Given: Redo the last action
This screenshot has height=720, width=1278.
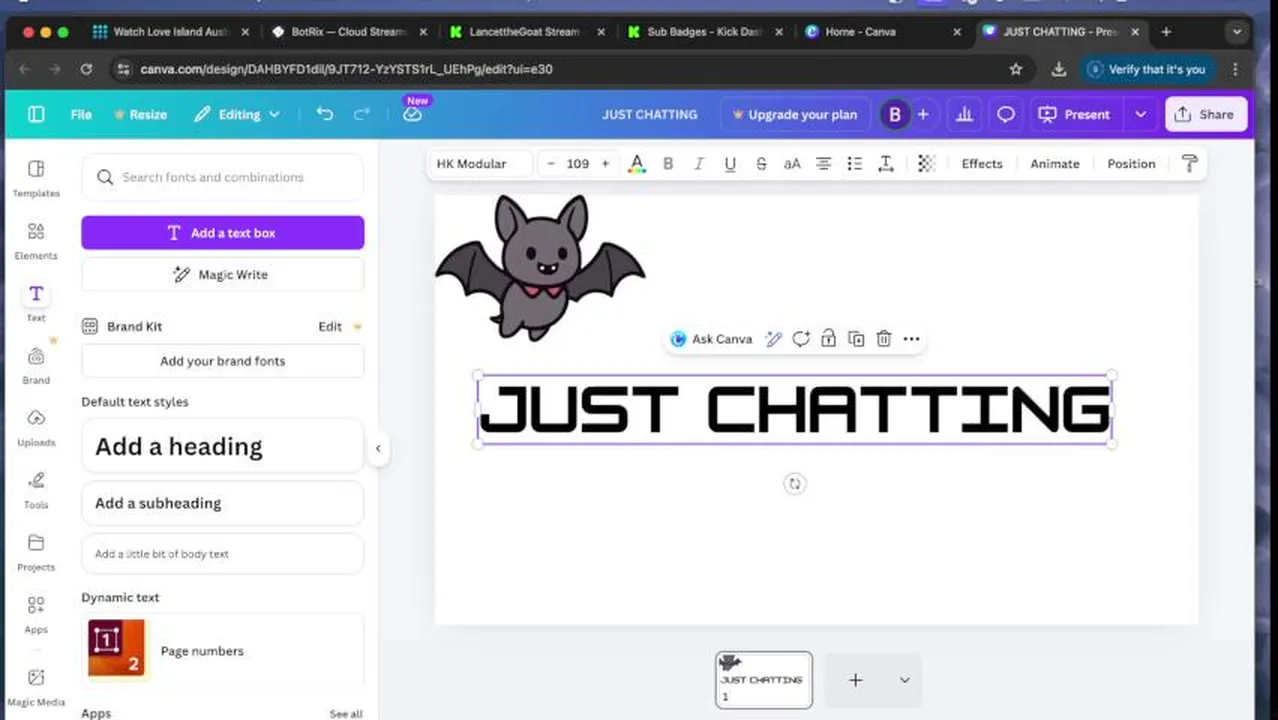Looking at the screenshot, I should coord(362,114).
